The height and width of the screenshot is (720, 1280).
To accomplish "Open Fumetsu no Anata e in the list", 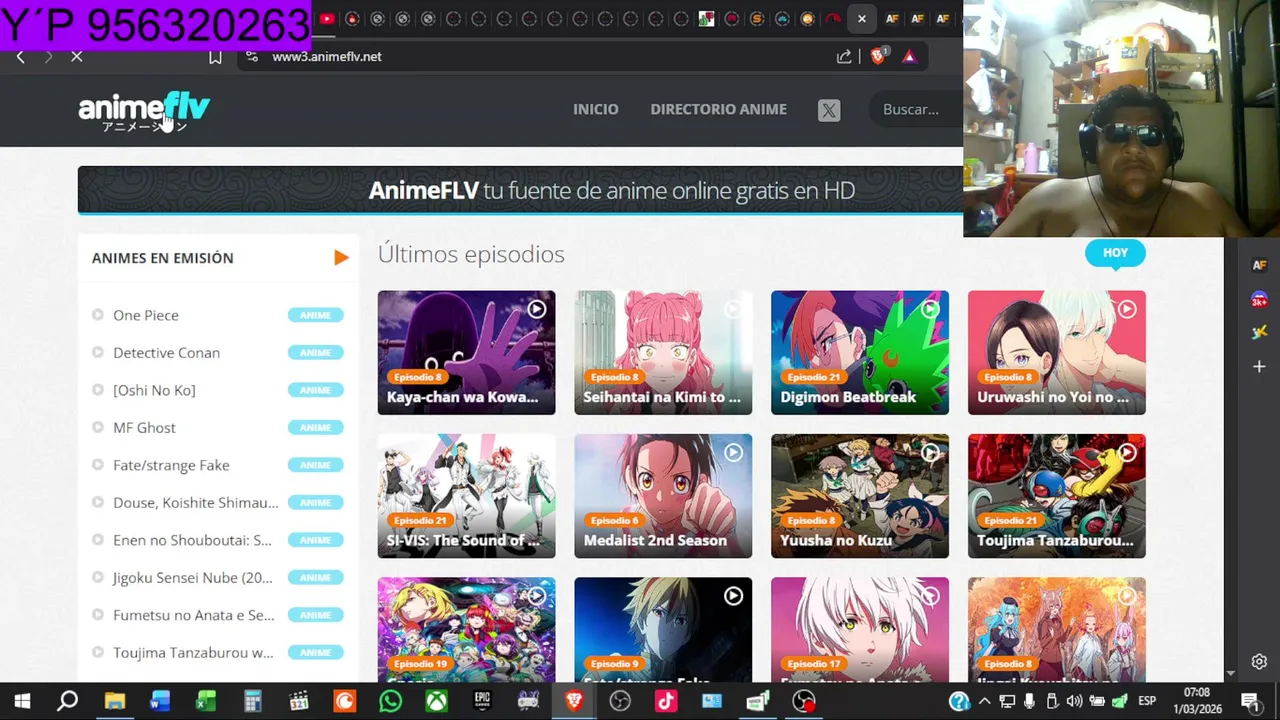I will (194, 615).
